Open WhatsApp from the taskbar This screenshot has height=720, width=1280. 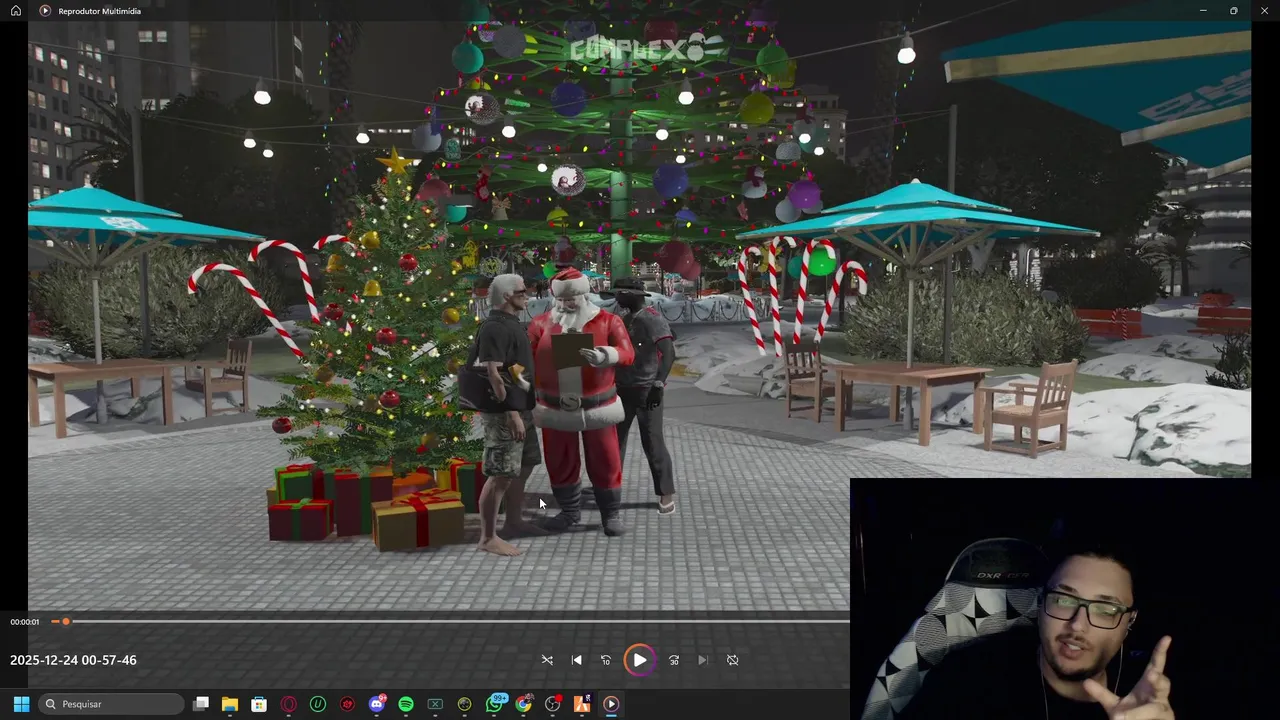click(x=495, y=704)
